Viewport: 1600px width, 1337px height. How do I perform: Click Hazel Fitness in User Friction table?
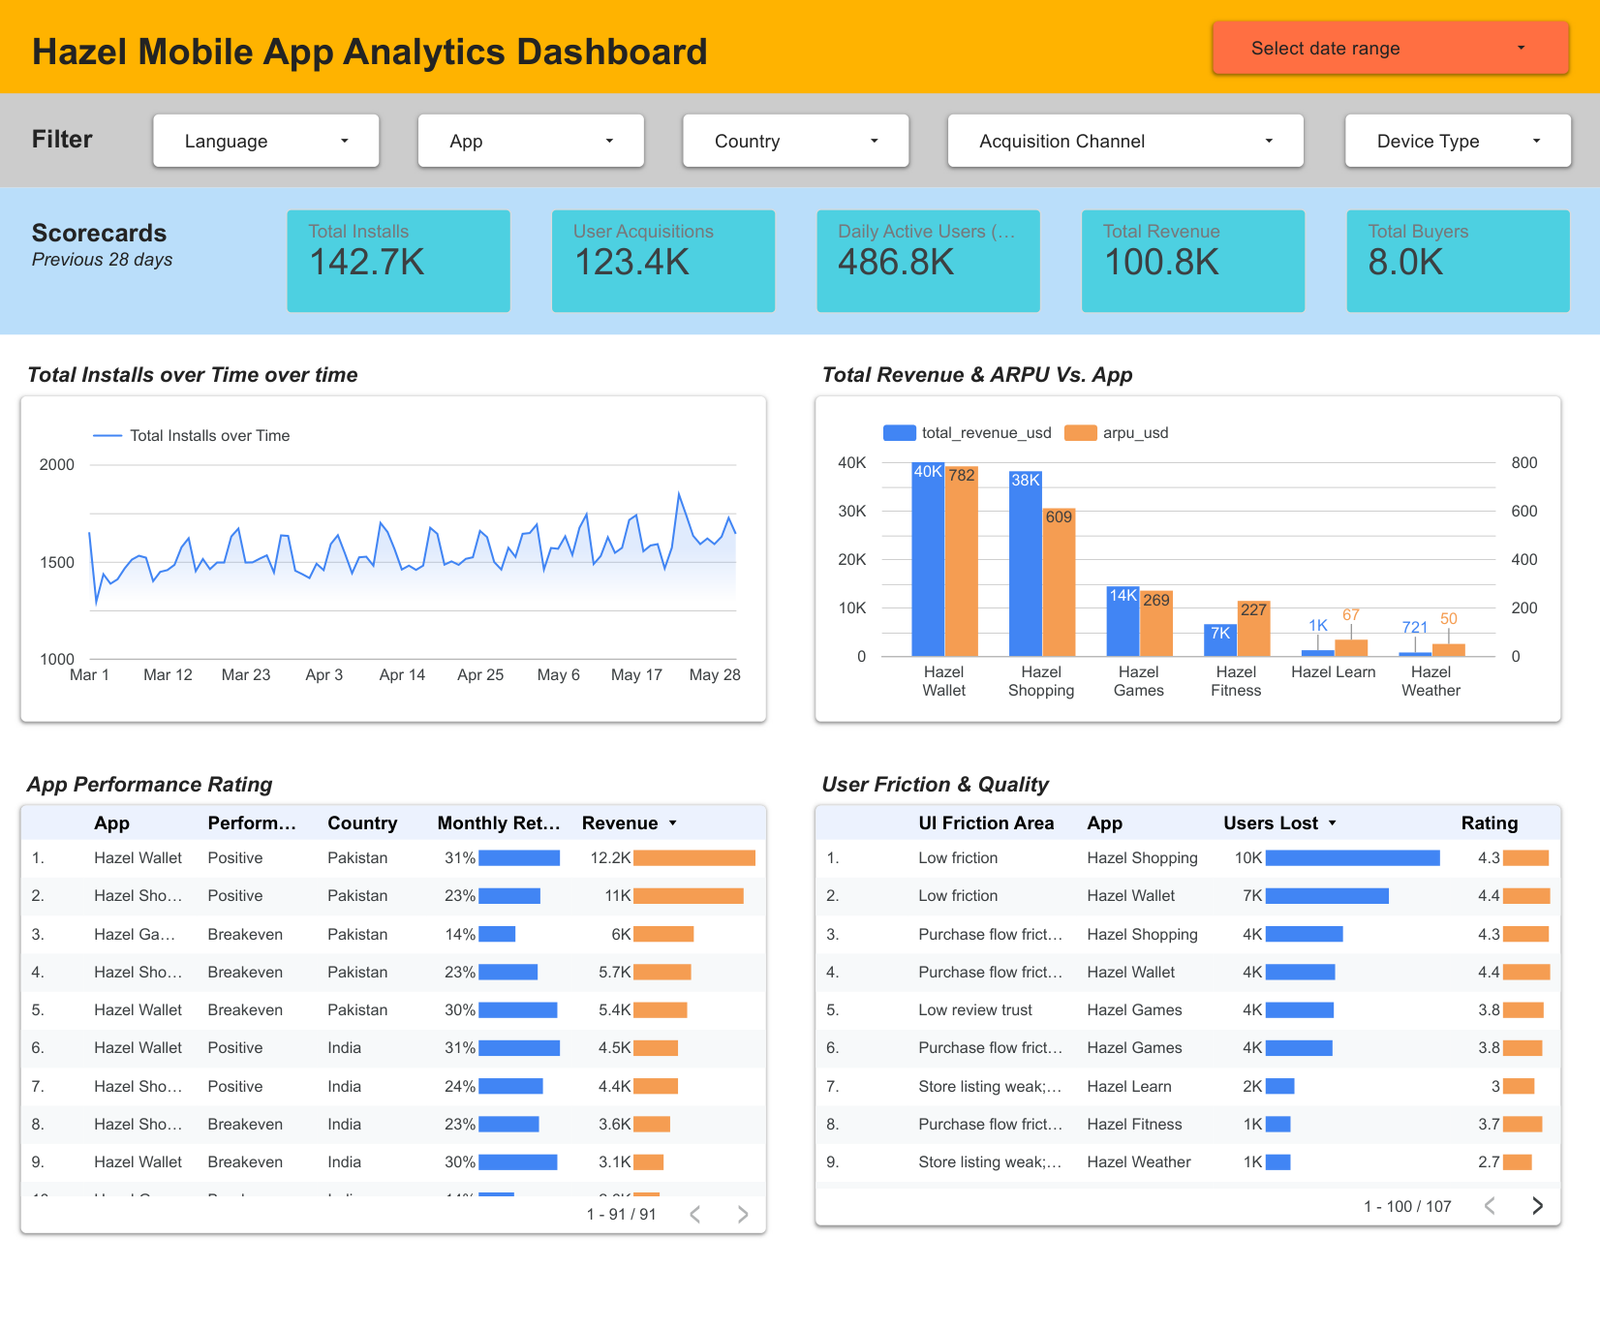(x=1134, y=1124)
